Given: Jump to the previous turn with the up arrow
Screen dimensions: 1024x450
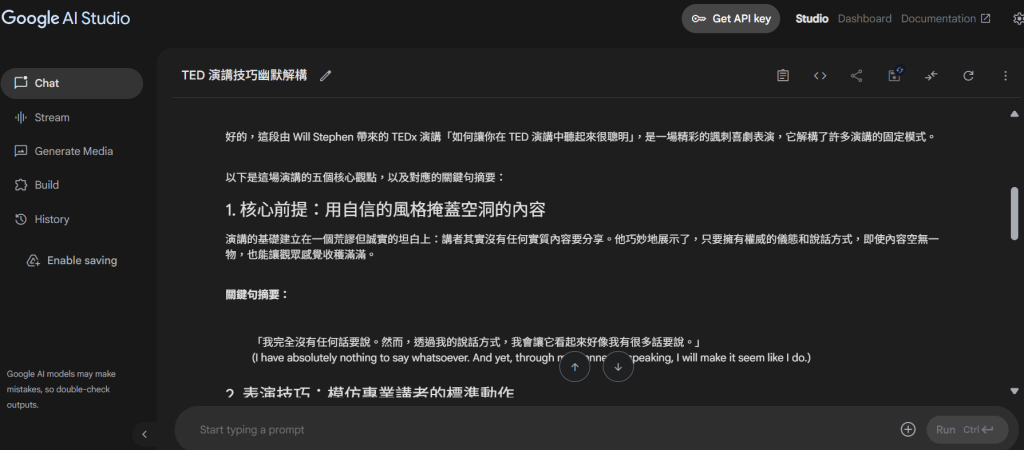Looking at the screenshot, I should click(575, 367).
